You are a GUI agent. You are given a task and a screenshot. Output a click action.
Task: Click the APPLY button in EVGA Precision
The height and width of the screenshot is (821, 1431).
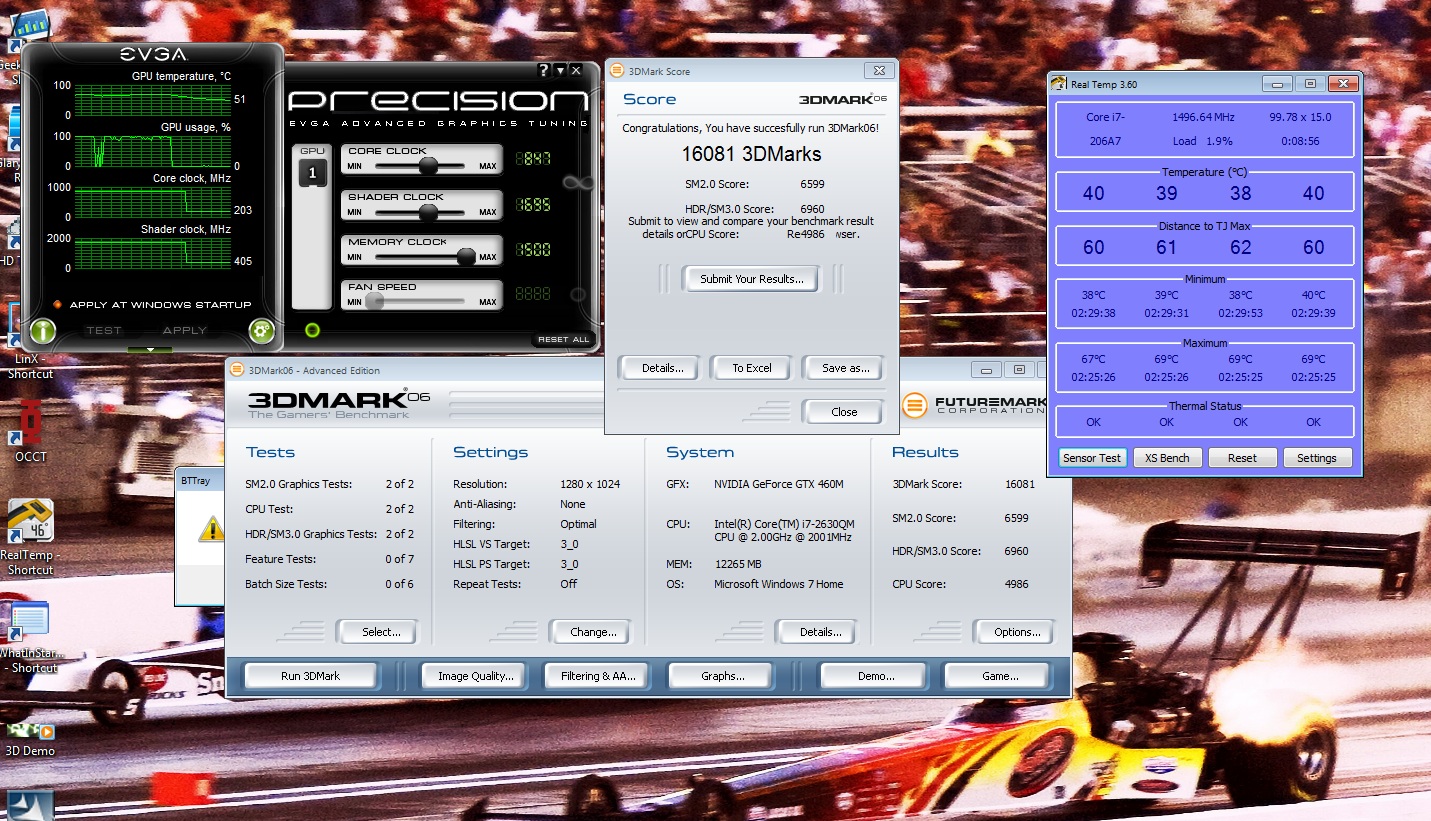click(x=185, y=330)
